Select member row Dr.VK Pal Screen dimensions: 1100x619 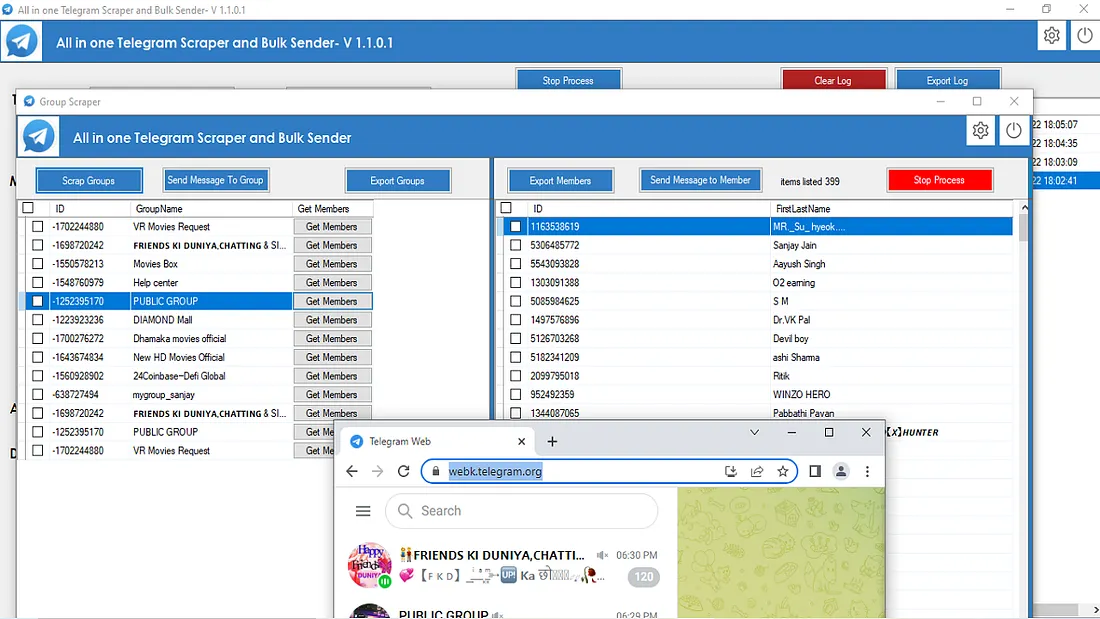click(x=756, y=320)
